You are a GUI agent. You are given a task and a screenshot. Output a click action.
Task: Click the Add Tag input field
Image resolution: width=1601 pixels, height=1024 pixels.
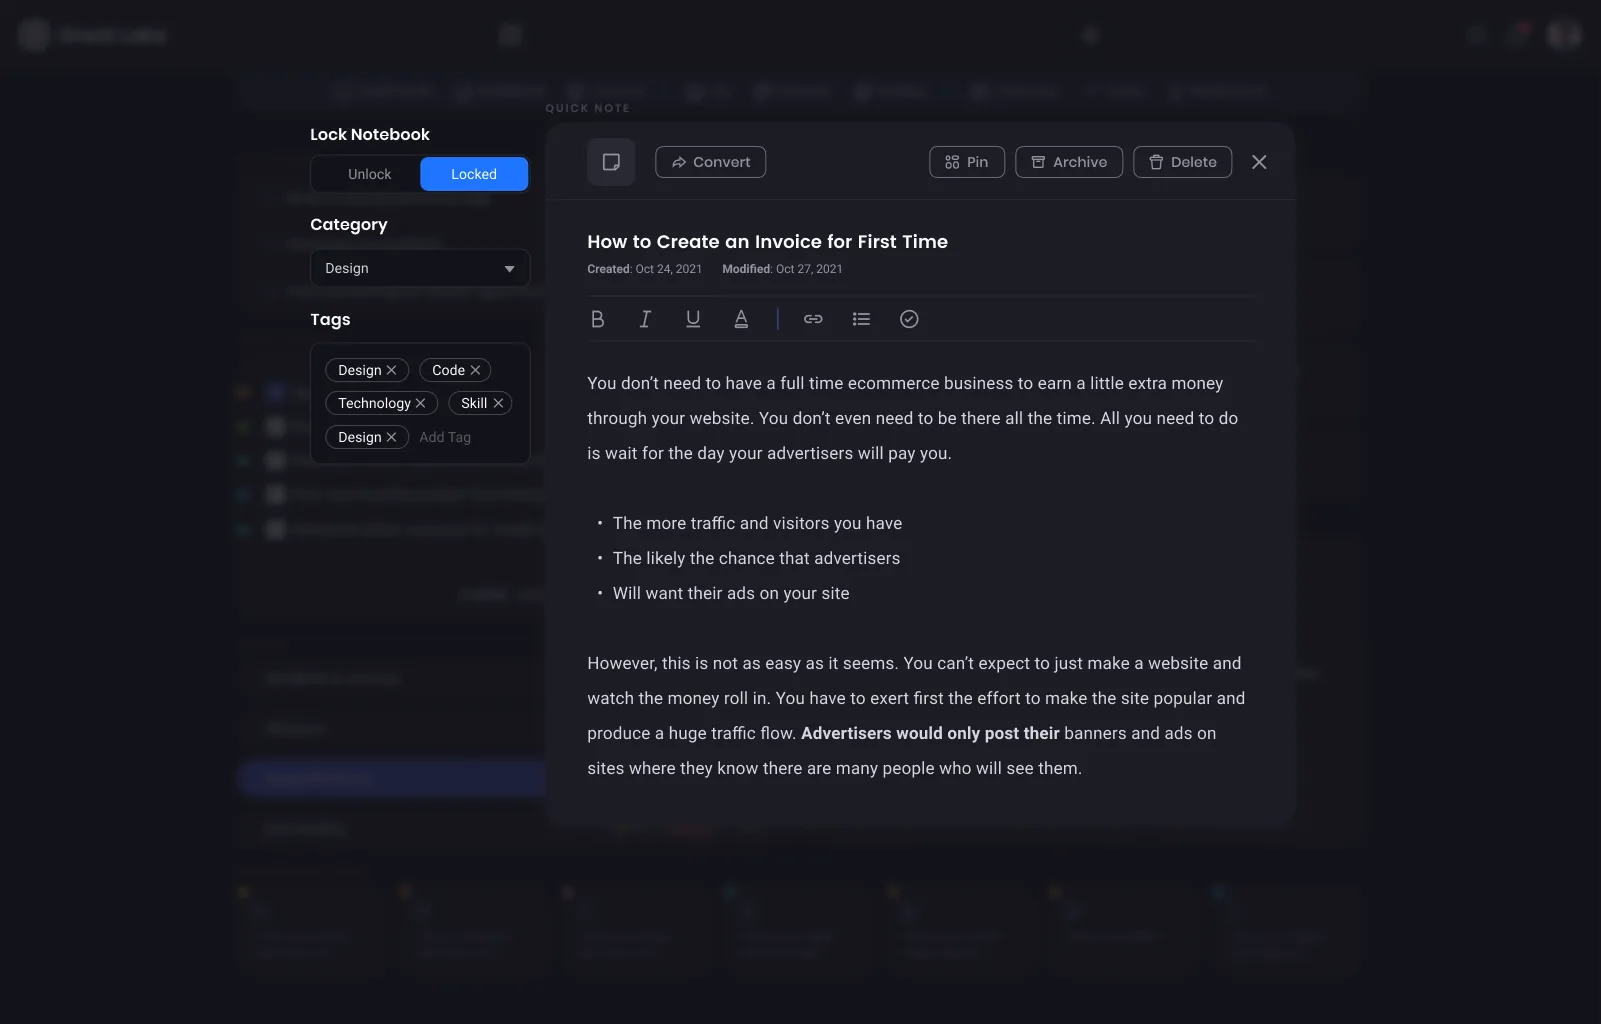point(445,437)
